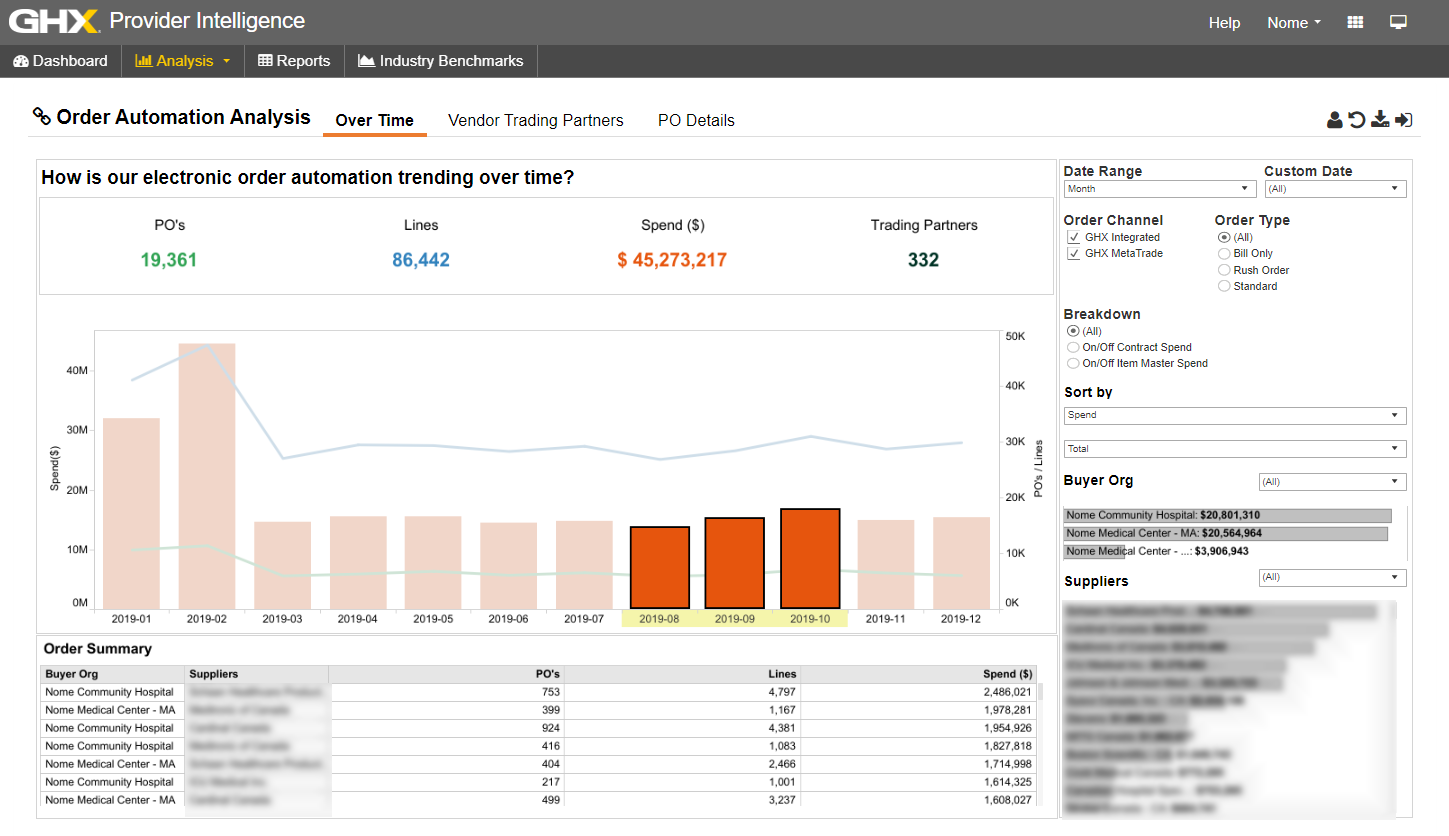
Task: Click the sign-in arrow export icon
Action: (x=1403, y=120)
